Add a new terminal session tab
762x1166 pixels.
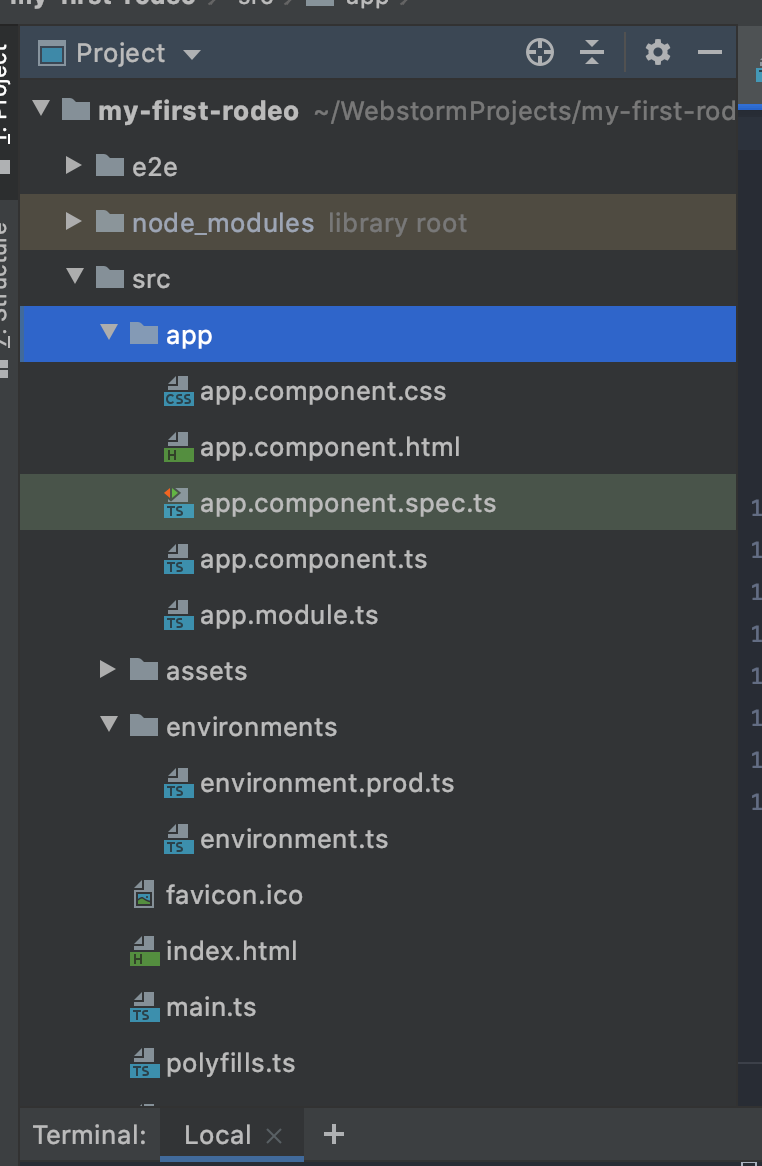[334, 1134]
